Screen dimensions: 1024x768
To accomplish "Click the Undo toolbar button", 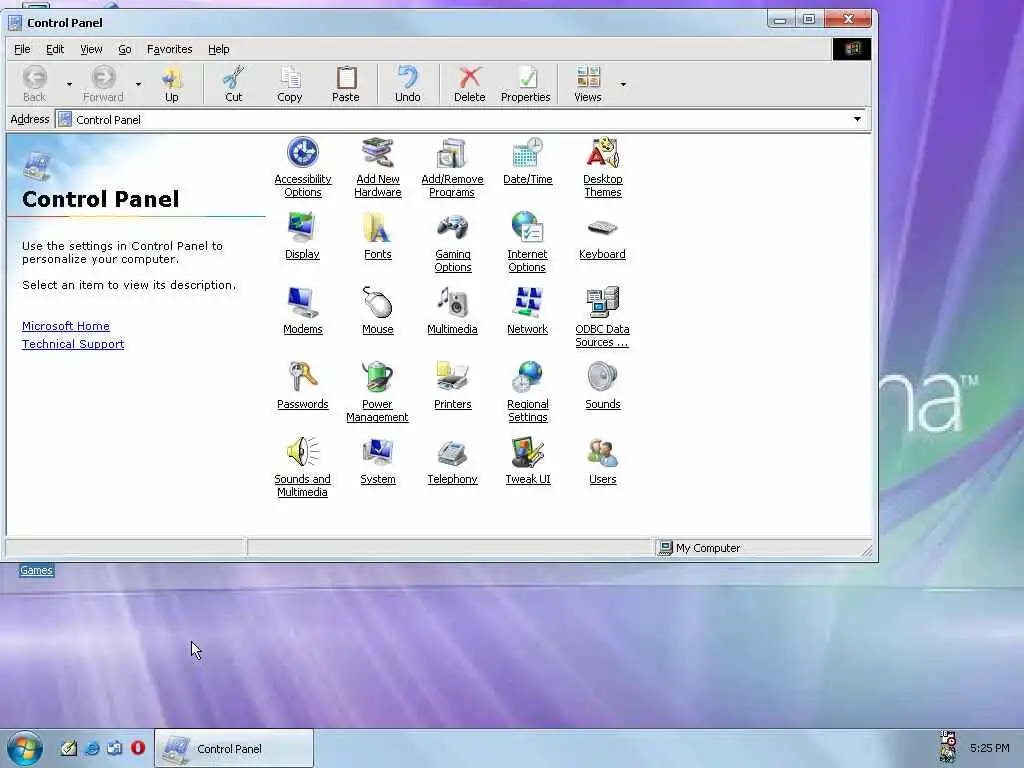I will pos(408,84).
